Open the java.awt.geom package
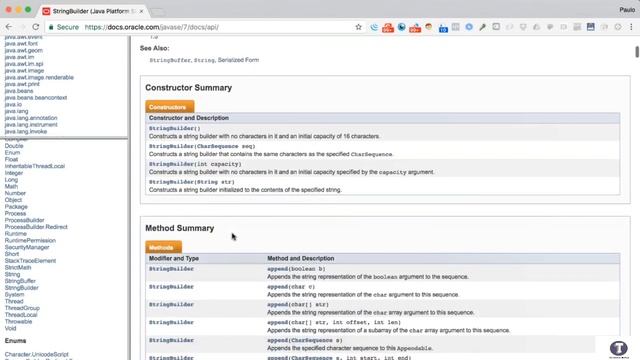This screenshot has width=640, height=360. pos(24,50)
